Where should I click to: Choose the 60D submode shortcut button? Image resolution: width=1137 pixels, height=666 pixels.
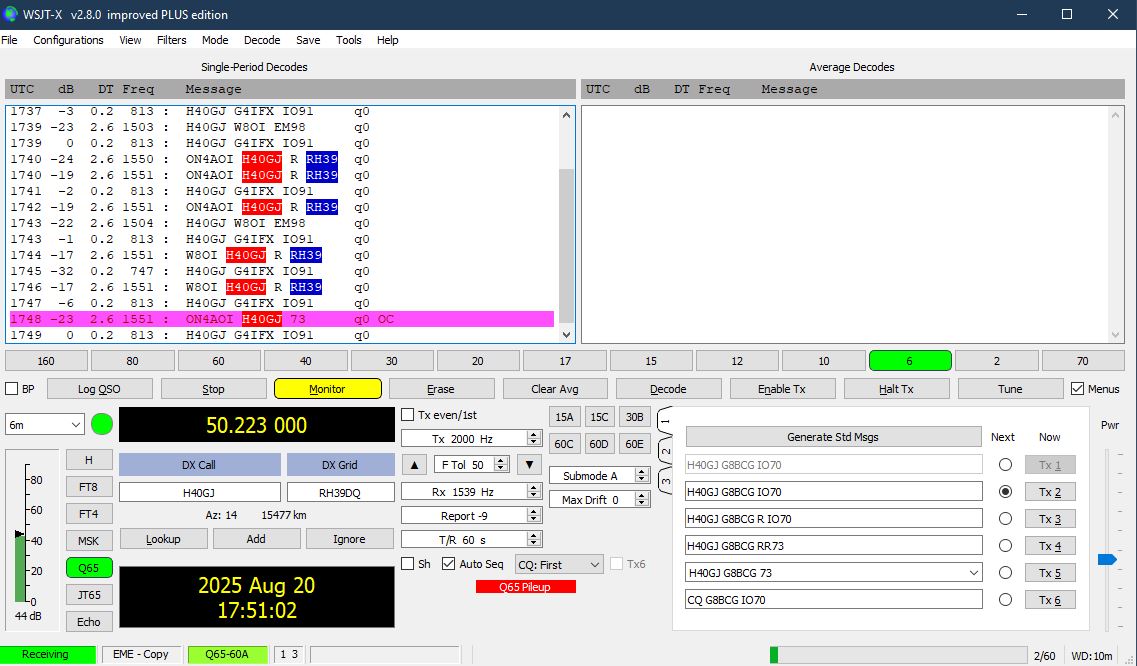(x=599, y=443)
